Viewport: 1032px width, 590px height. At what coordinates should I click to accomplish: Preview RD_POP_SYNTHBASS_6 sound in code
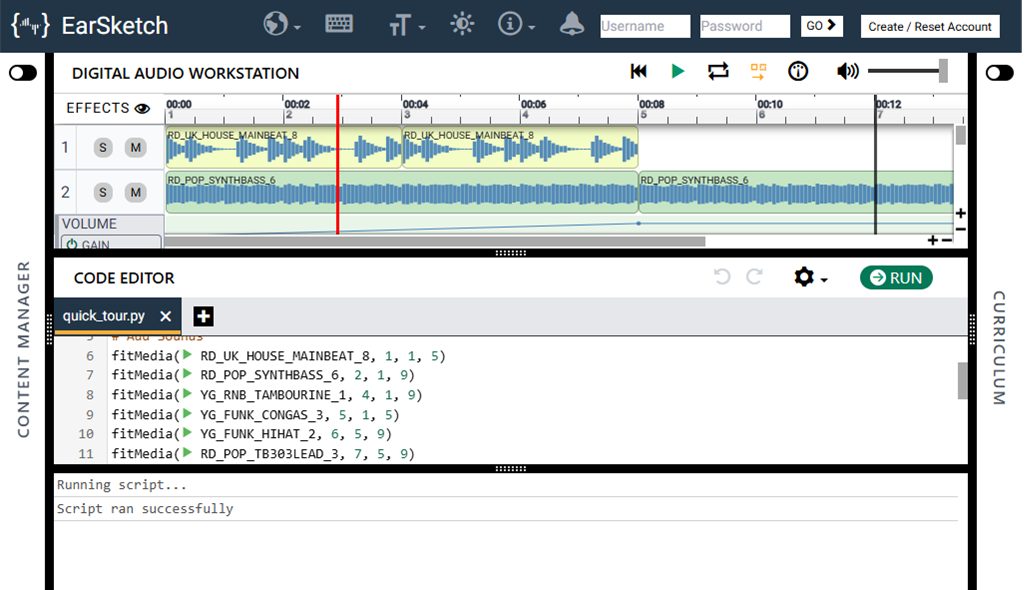point(188,374)
